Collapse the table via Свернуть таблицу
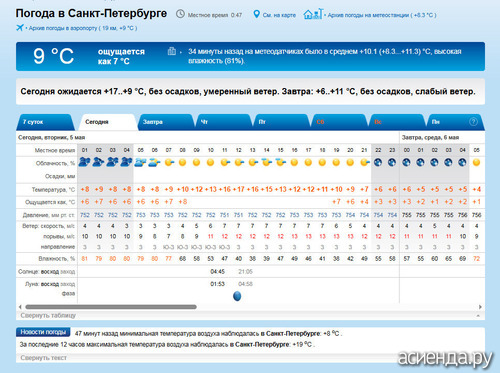Viewport: 500px width, 373px height. 48,315
